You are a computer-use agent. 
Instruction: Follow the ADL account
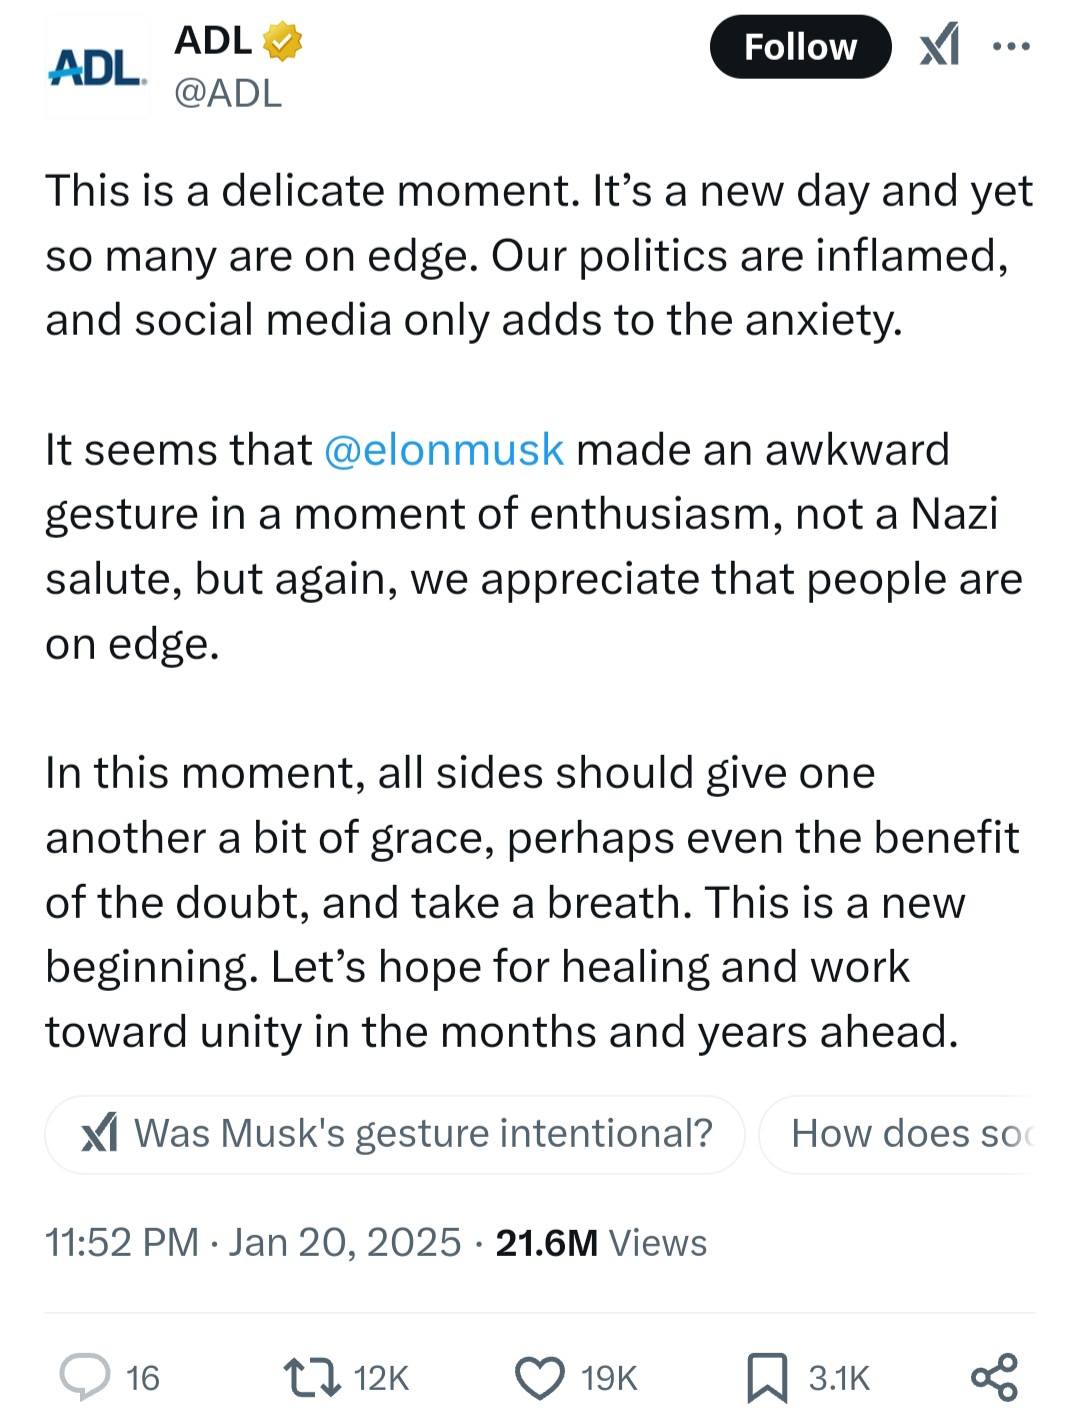pos(800,47)
